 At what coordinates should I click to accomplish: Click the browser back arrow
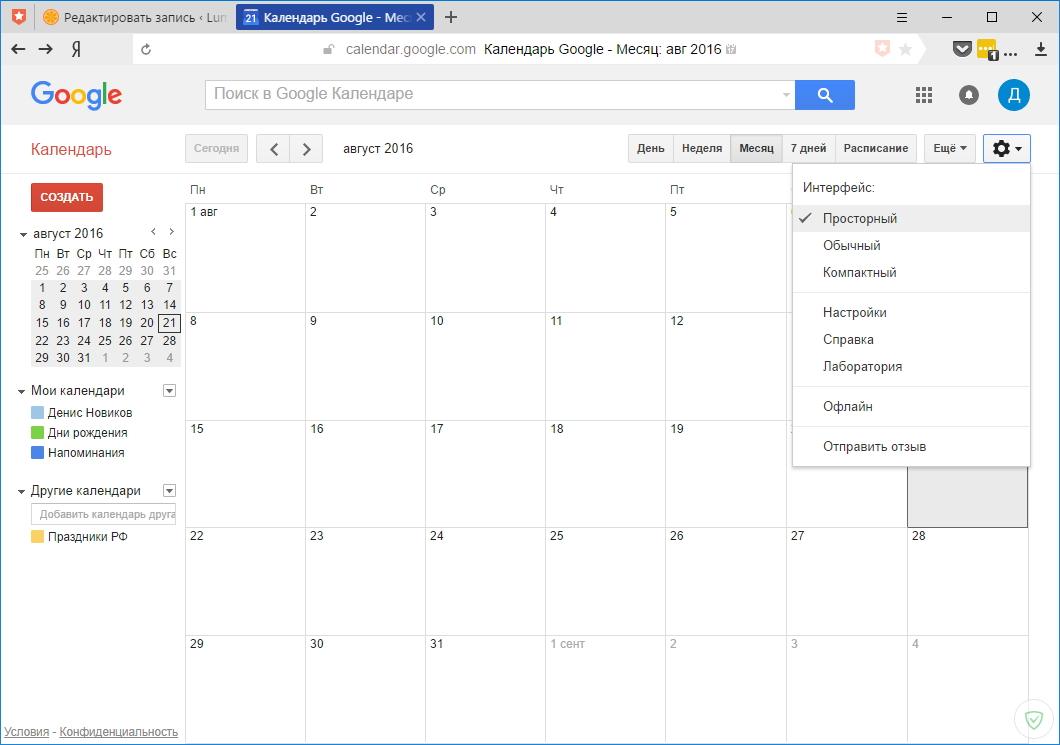pyautogui.click(x=18, y=49)
